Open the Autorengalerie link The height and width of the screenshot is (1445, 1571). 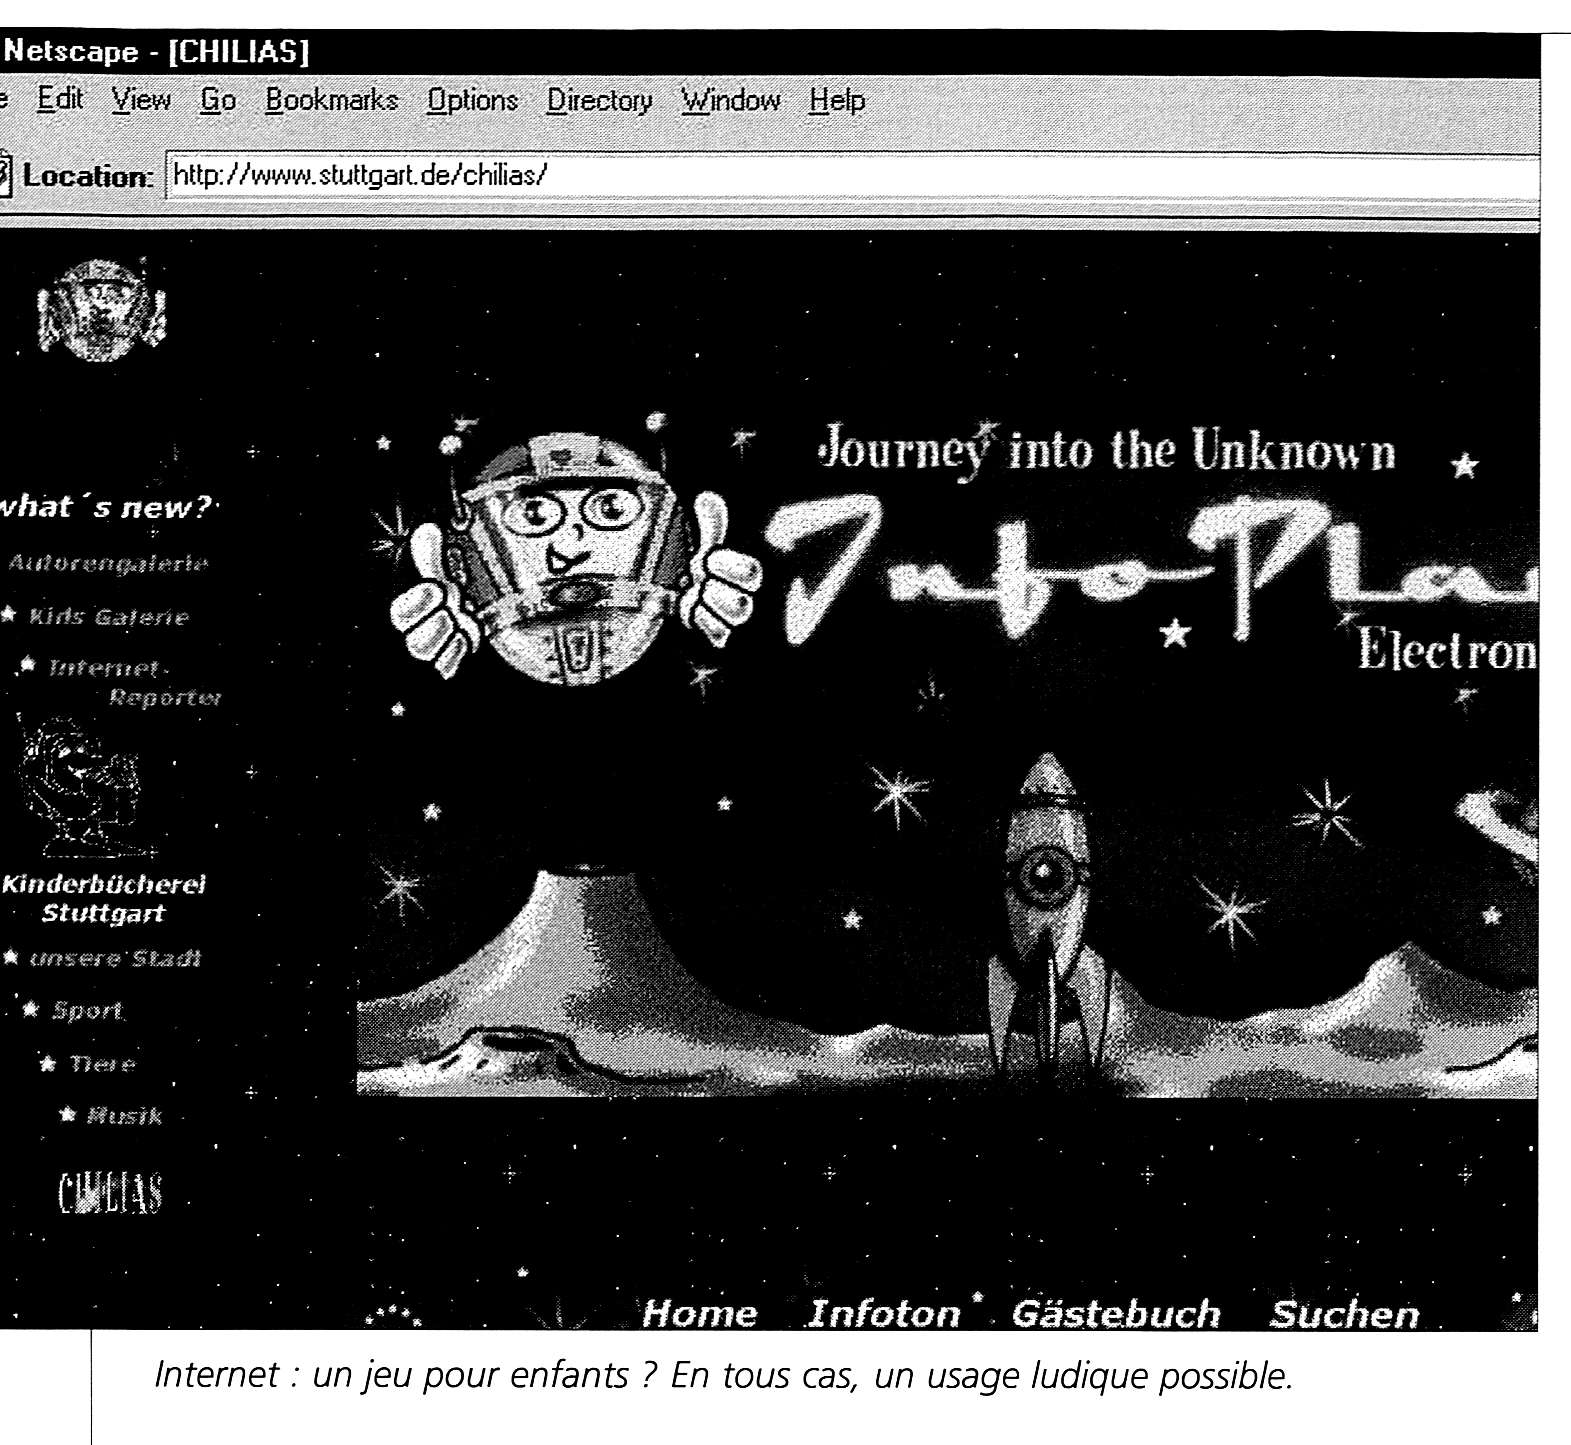tap(109, 563)
